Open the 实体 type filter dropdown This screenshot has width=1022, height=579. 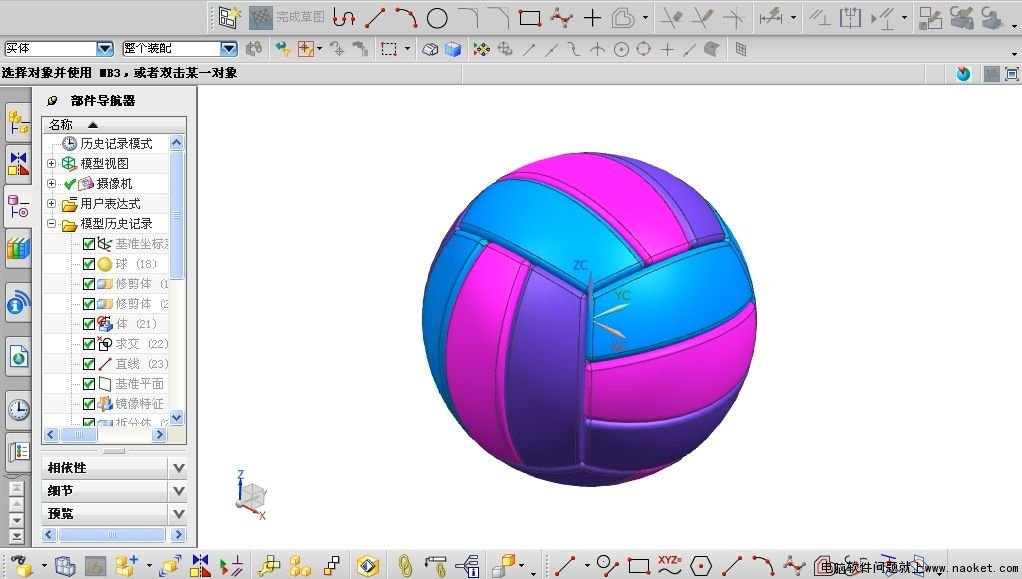pyautogui.click(x=105, y=48)
